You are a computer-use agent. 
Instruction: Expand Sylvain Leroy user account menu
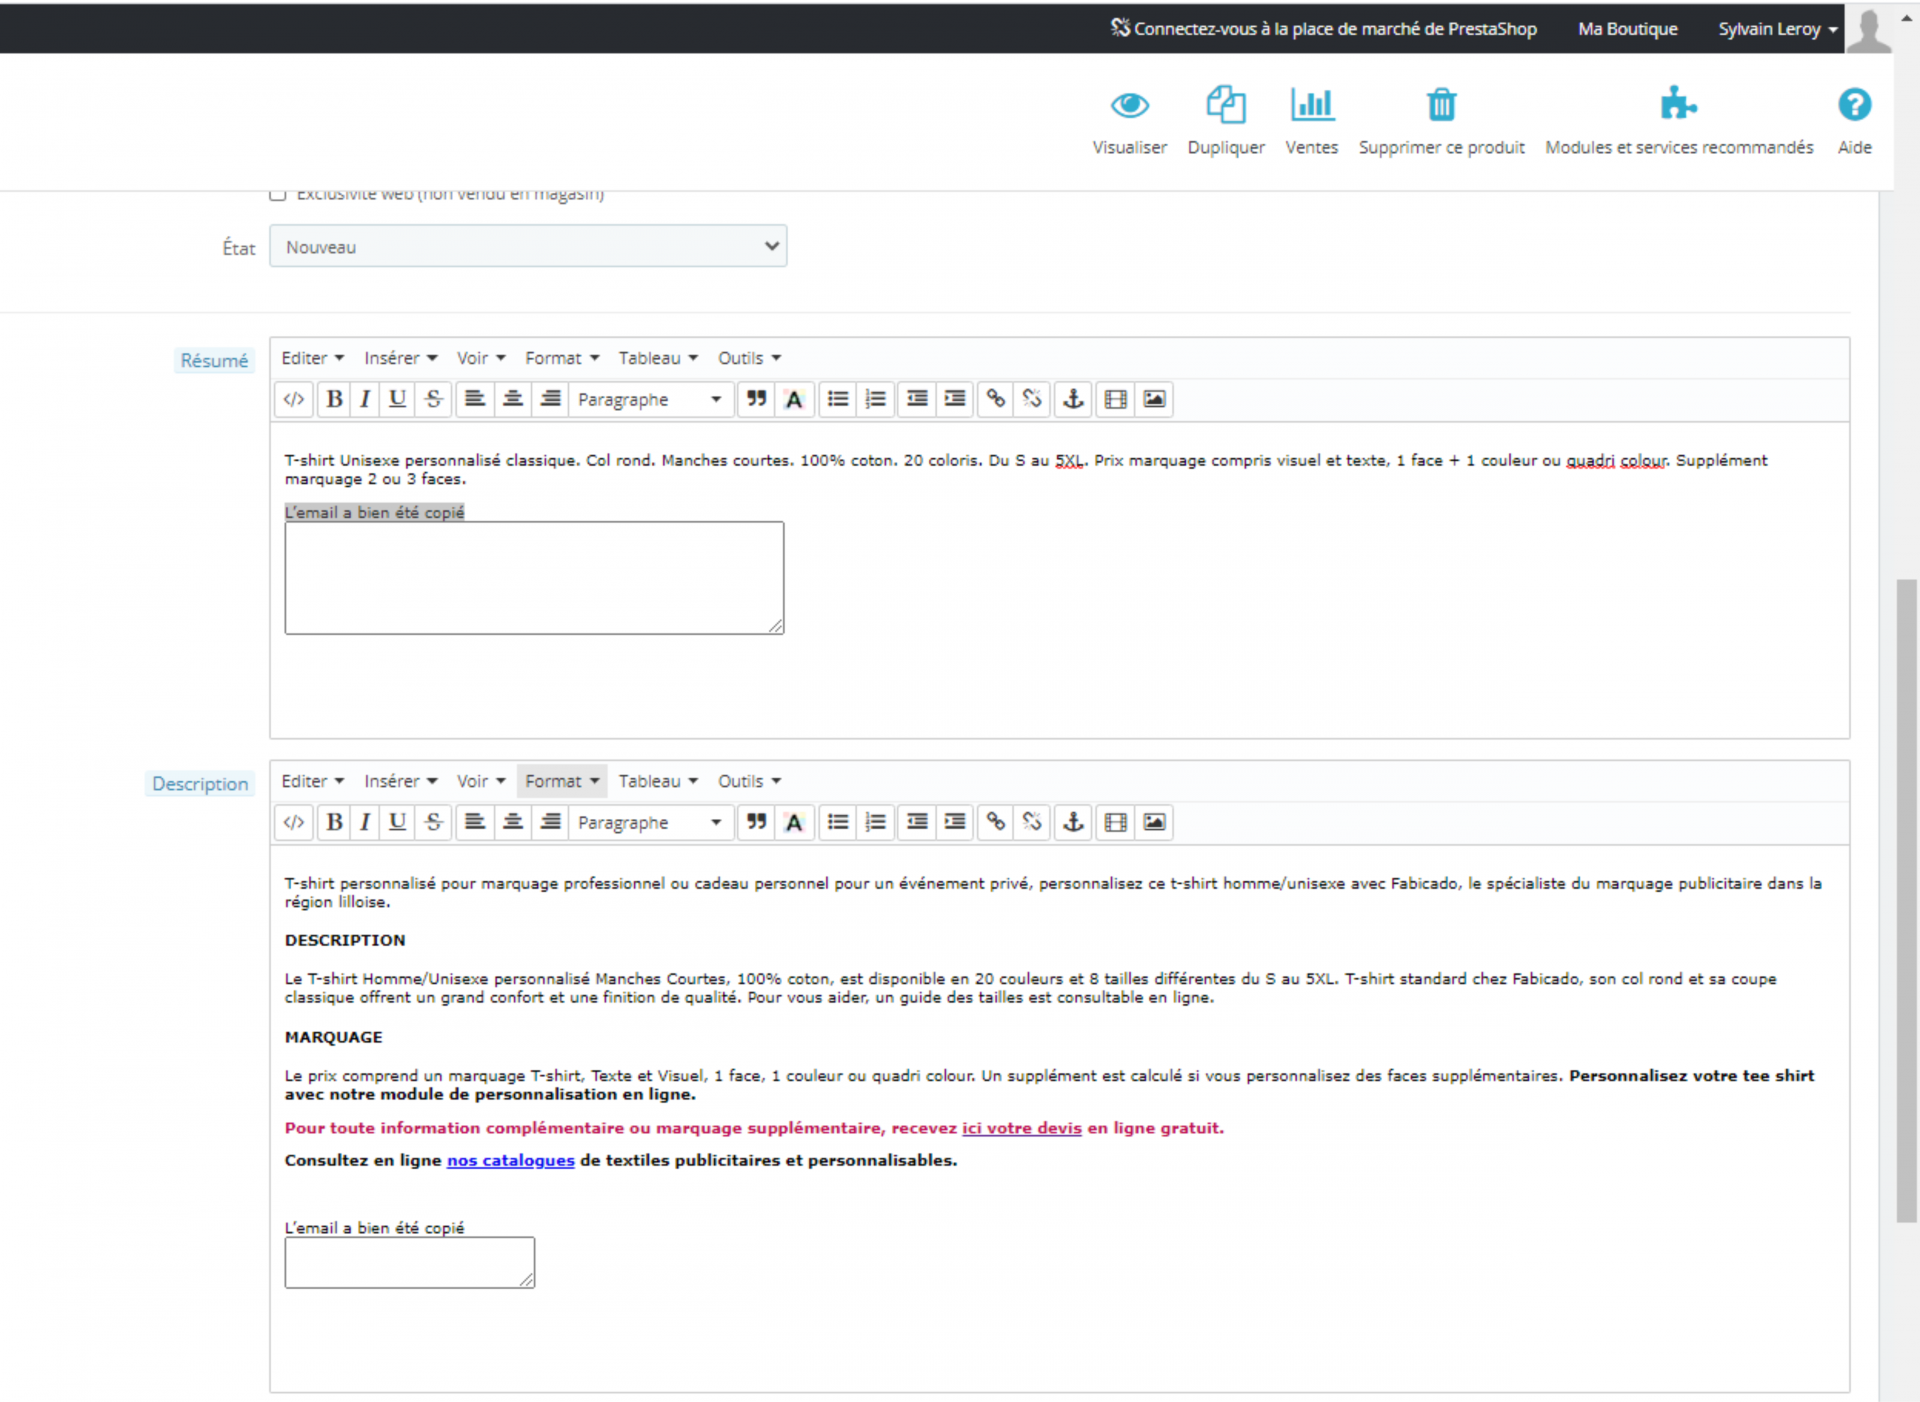(x=1777, y=29)
